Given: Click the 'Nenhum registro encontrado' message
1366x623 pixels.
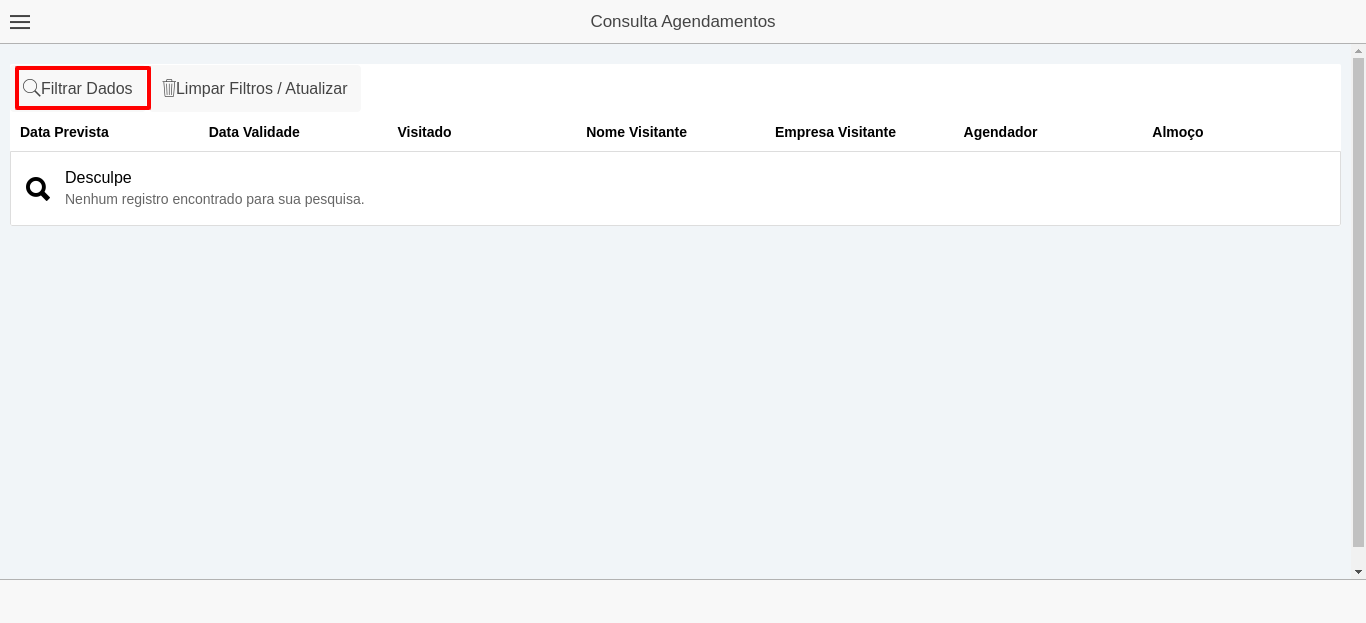Looking at the screenshot, I should pos(214,199).
